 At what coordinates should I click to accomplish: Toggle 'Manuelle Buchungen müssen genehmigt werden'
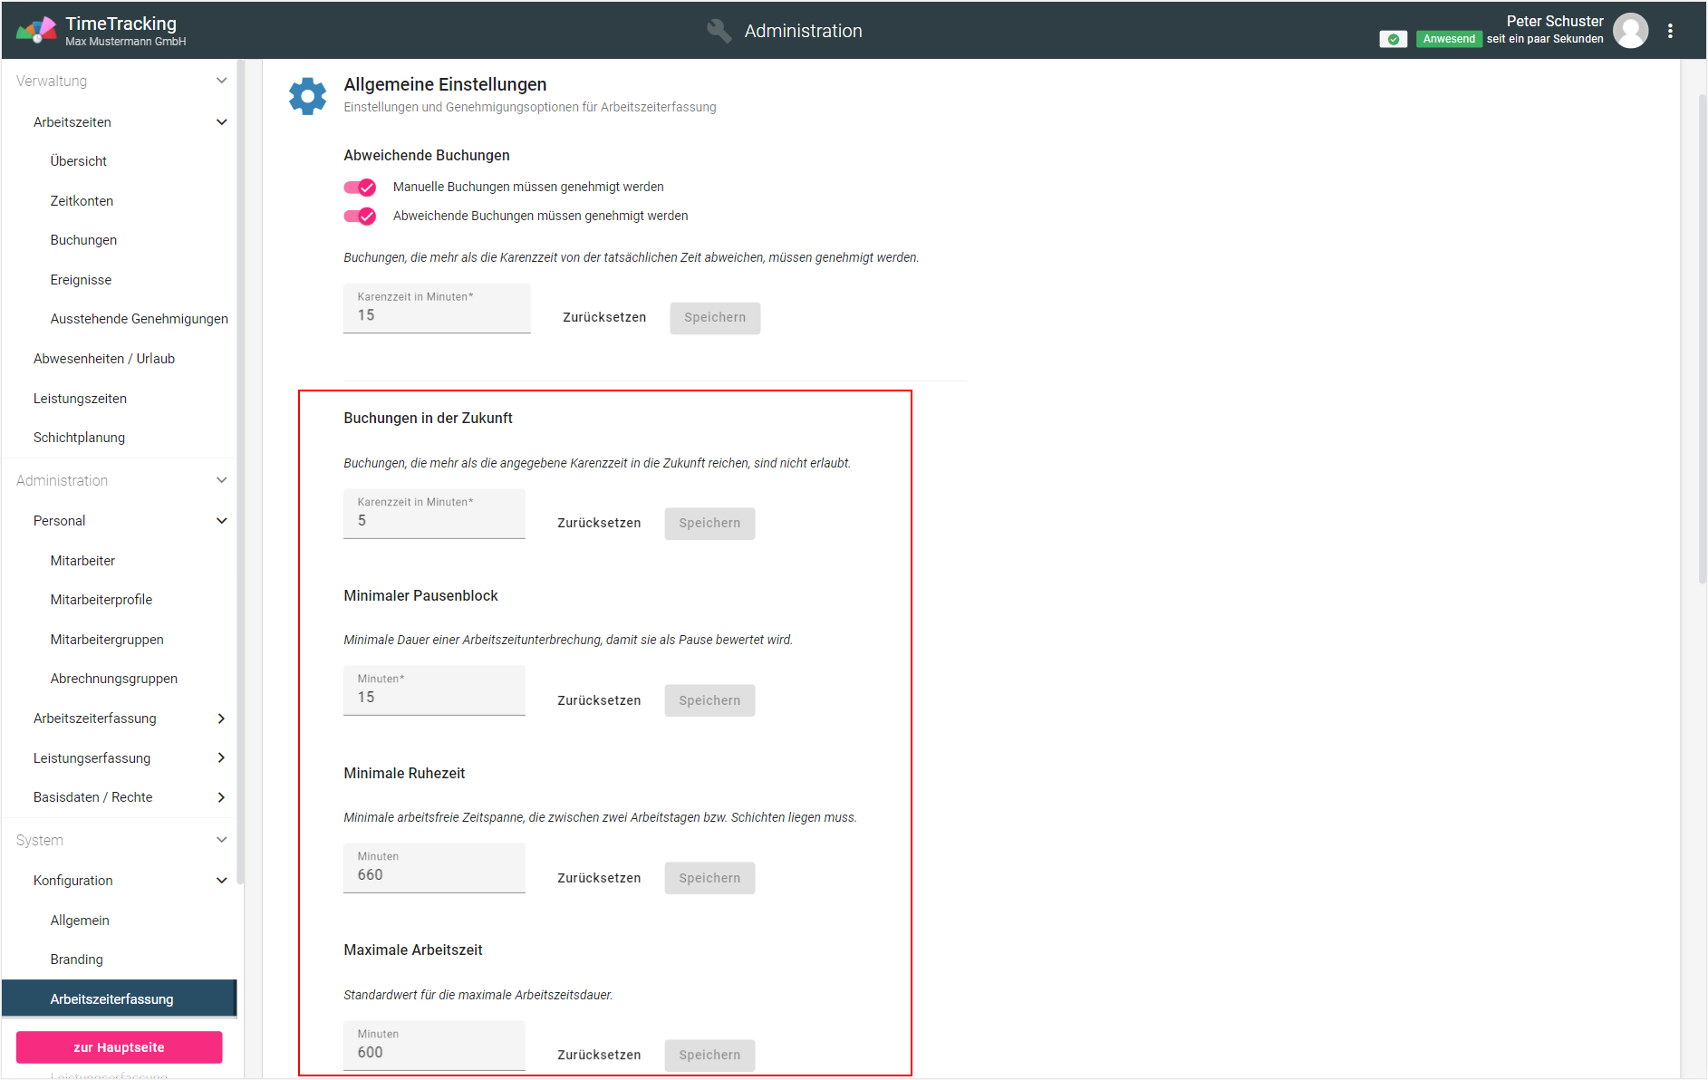(360, 187)
